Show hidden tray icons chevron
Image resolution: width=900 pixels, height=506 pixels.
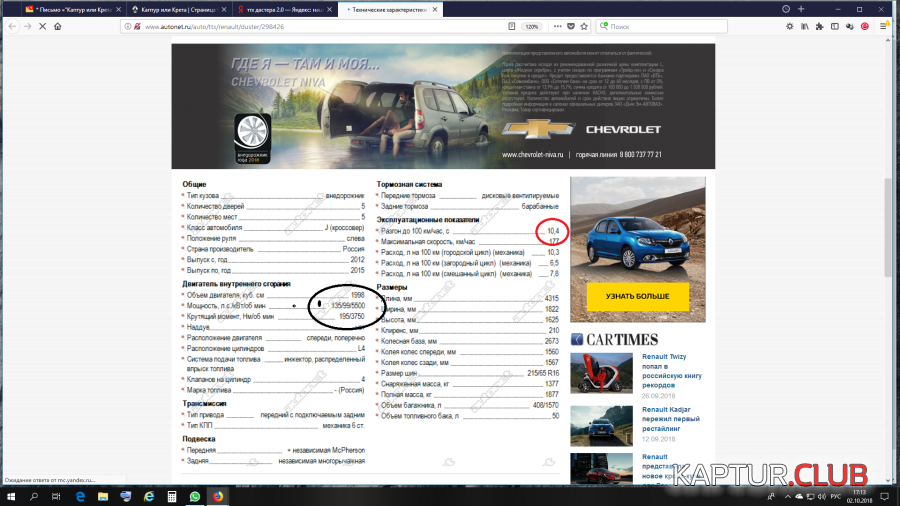(x=788, y=496)
